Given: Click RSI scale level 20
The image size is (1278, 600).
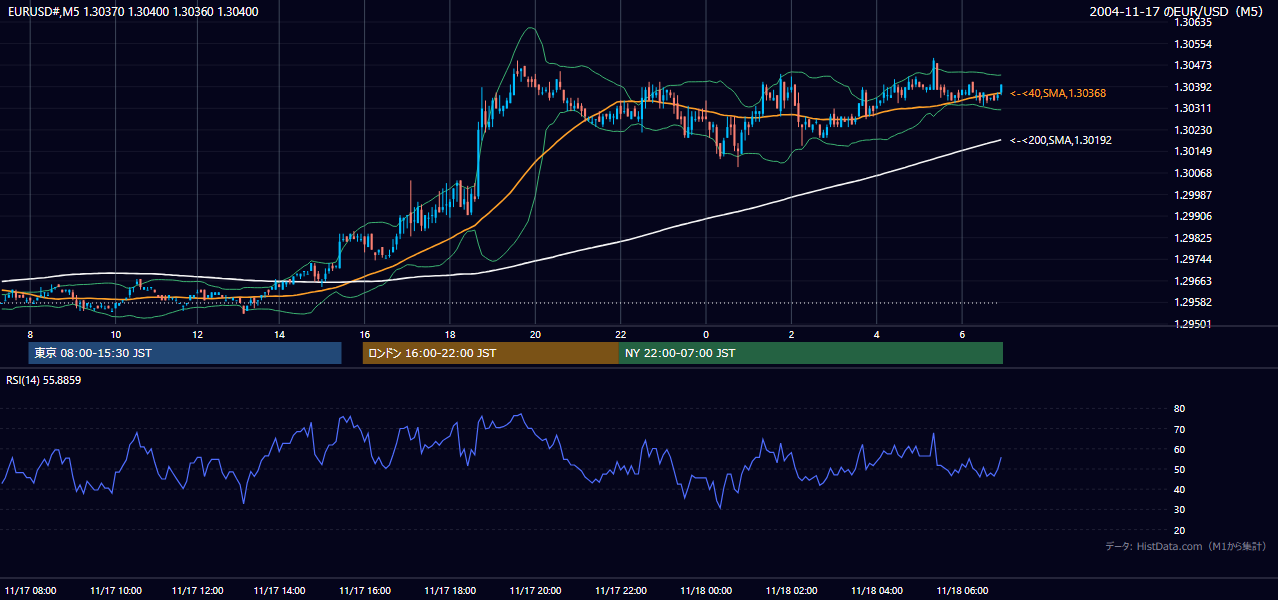Looking at the screenshot, I should tap(1179, 530).
